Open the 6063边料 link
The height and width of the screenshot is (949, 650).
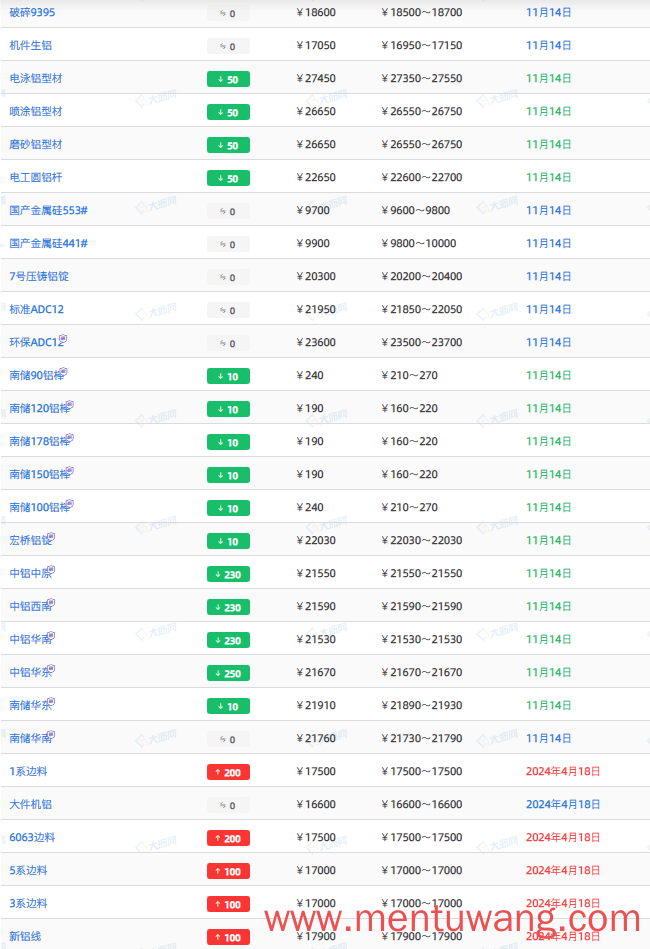[x=32, y=837]
